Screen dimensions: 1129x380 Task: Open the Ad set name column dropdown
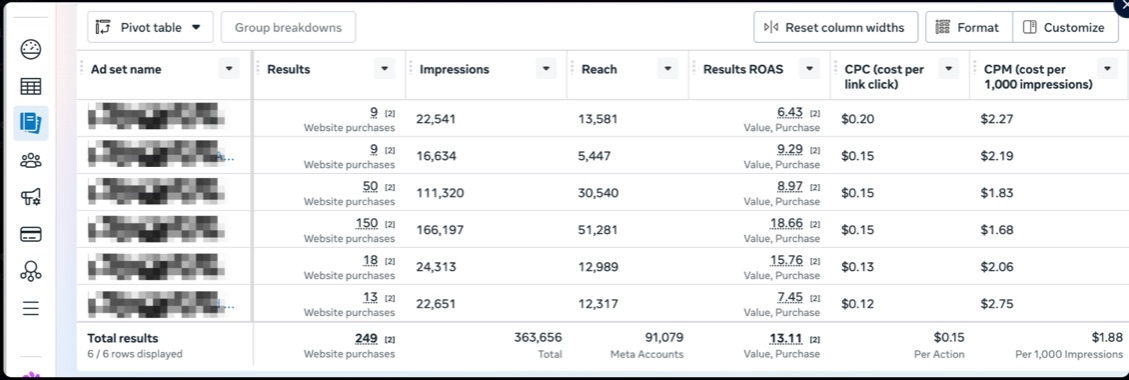229,69
